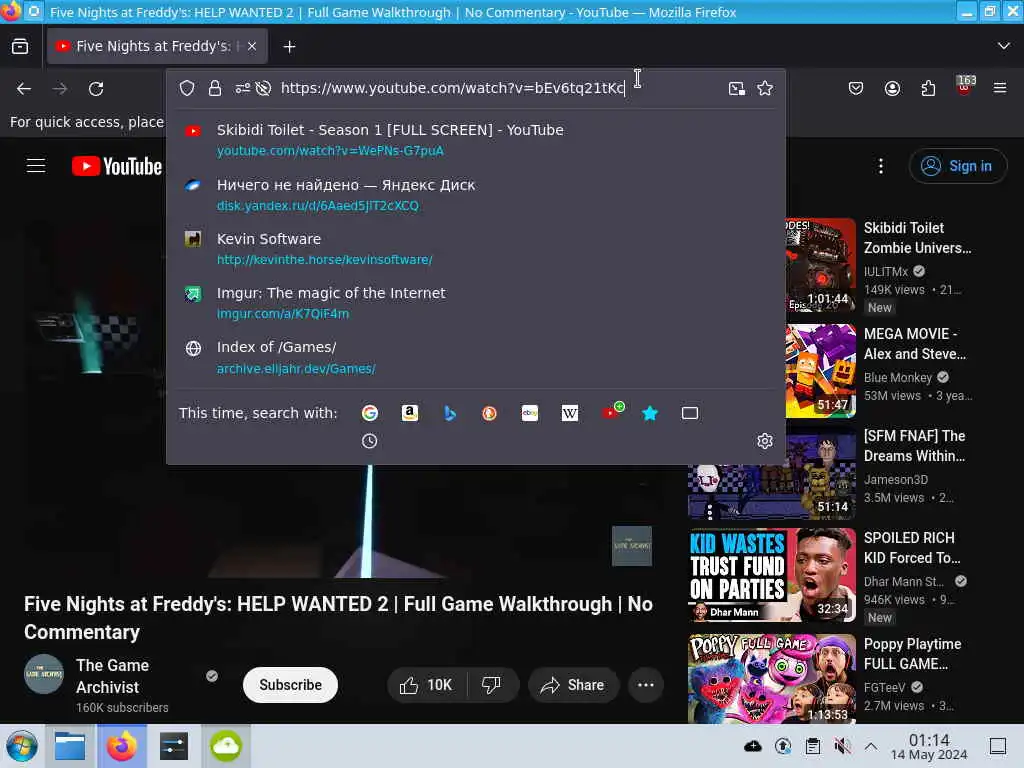Open Firefox application menu
This screenshot has height=768, width=1024.
(1000, 88)
